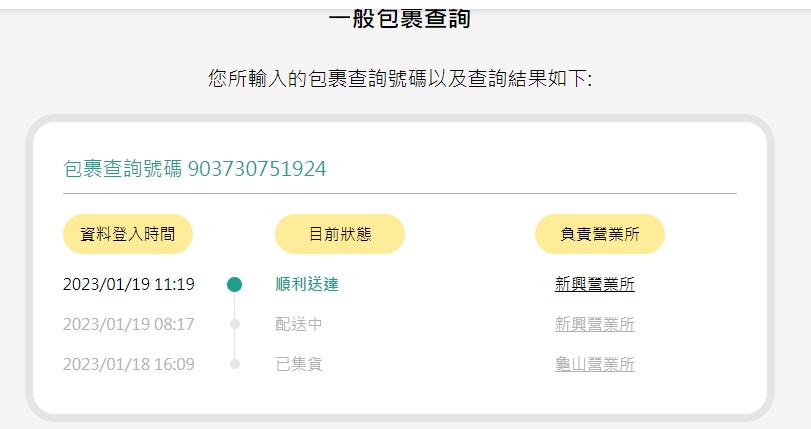Click the gray 配送中 timeline dot

coord(235,324)
